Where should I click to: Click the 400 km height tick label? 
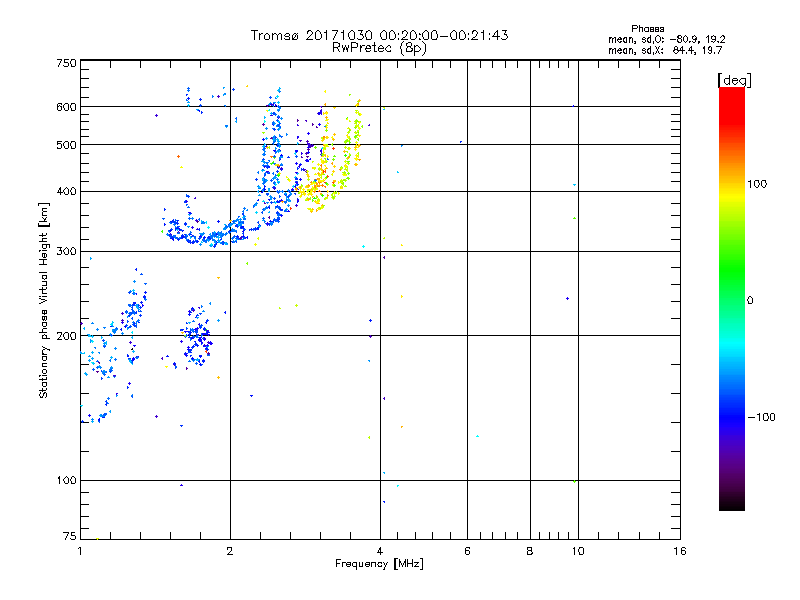point(66,192)
